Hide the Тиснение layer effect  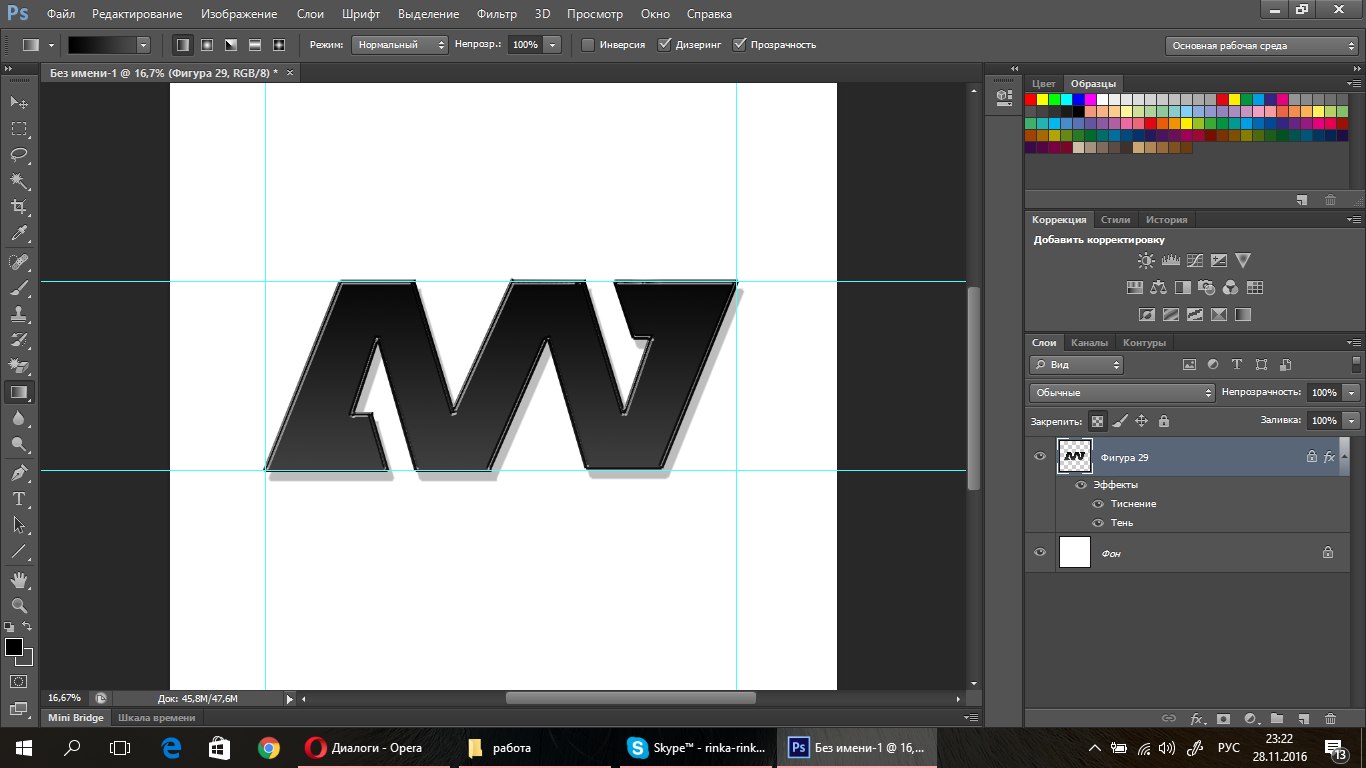(1098, 504)
